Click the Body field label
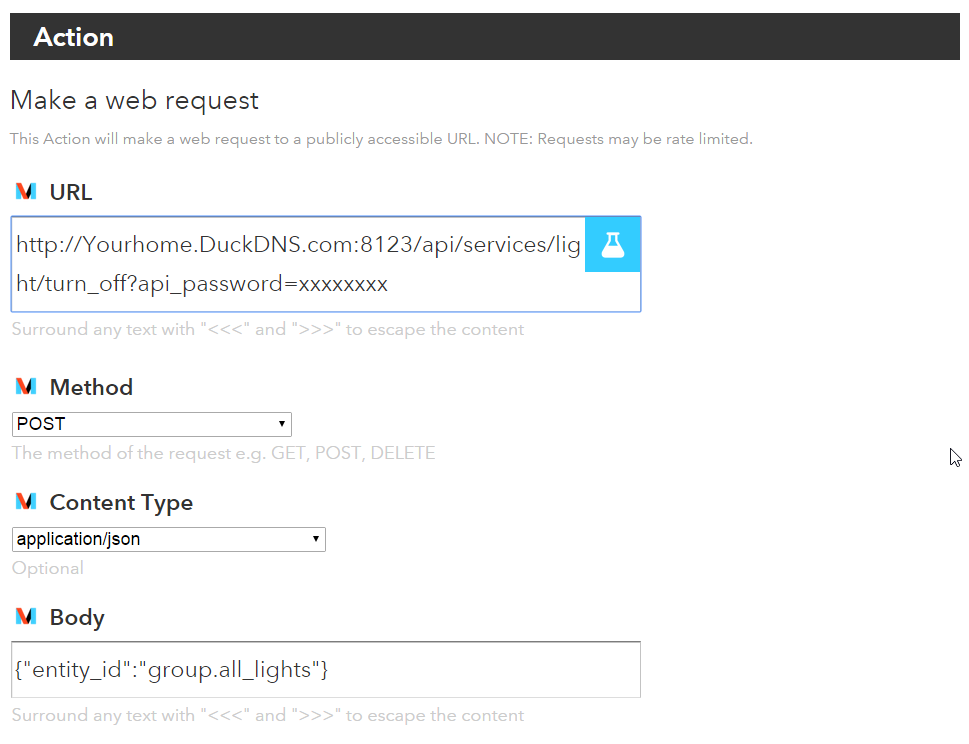This screenshot has height=744, width=969. (x=77, y=618)
